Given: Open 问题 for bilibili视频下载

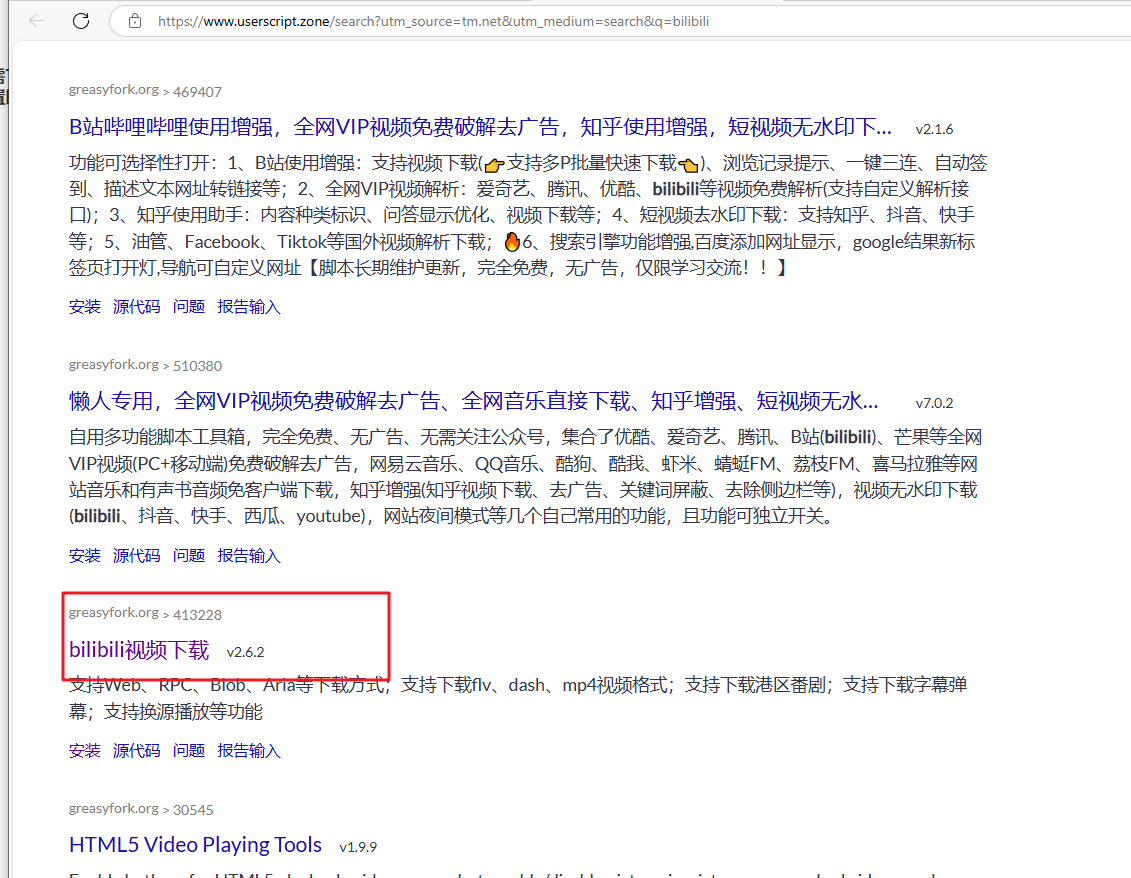Looking at the screenshot, I should pyautogui.click(x=189, y=751).
